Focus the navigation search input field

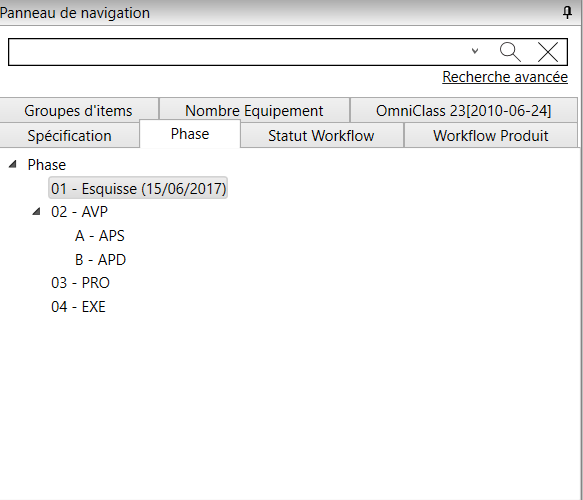click(x=238, y=52)
